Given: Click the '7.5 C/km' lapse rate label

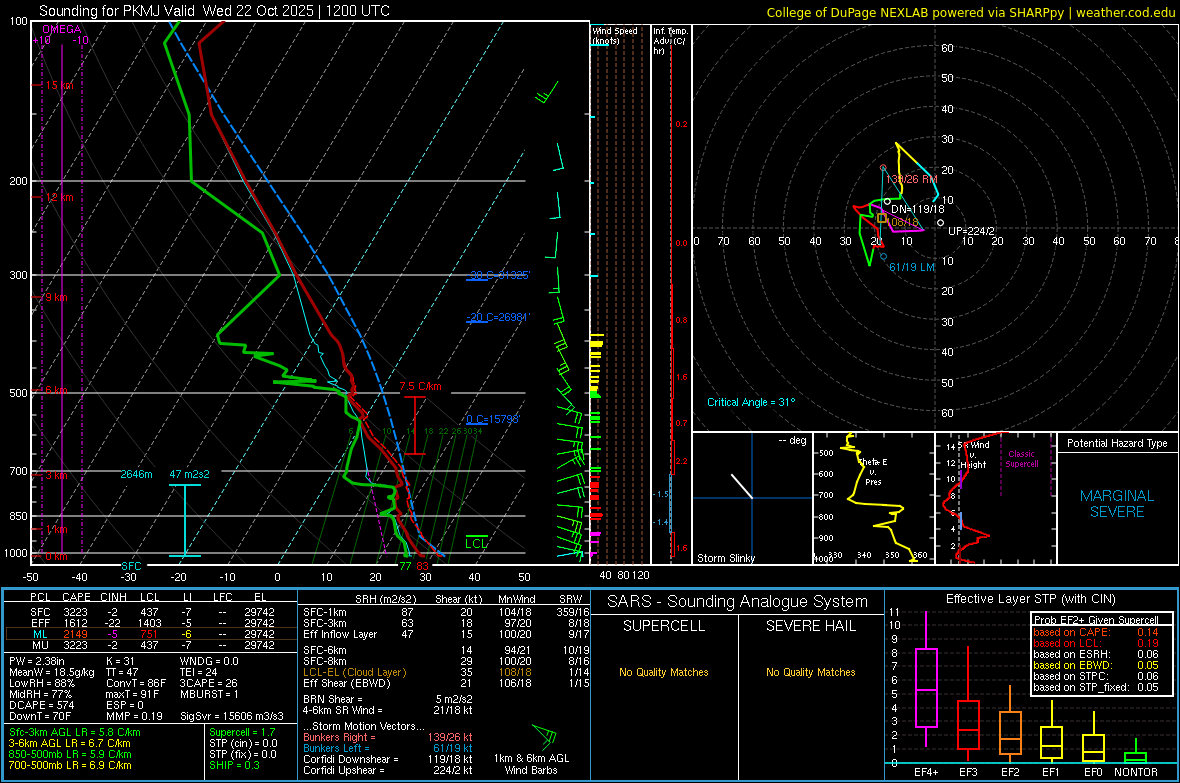Looking at the screenshot, I should point(420,386).
